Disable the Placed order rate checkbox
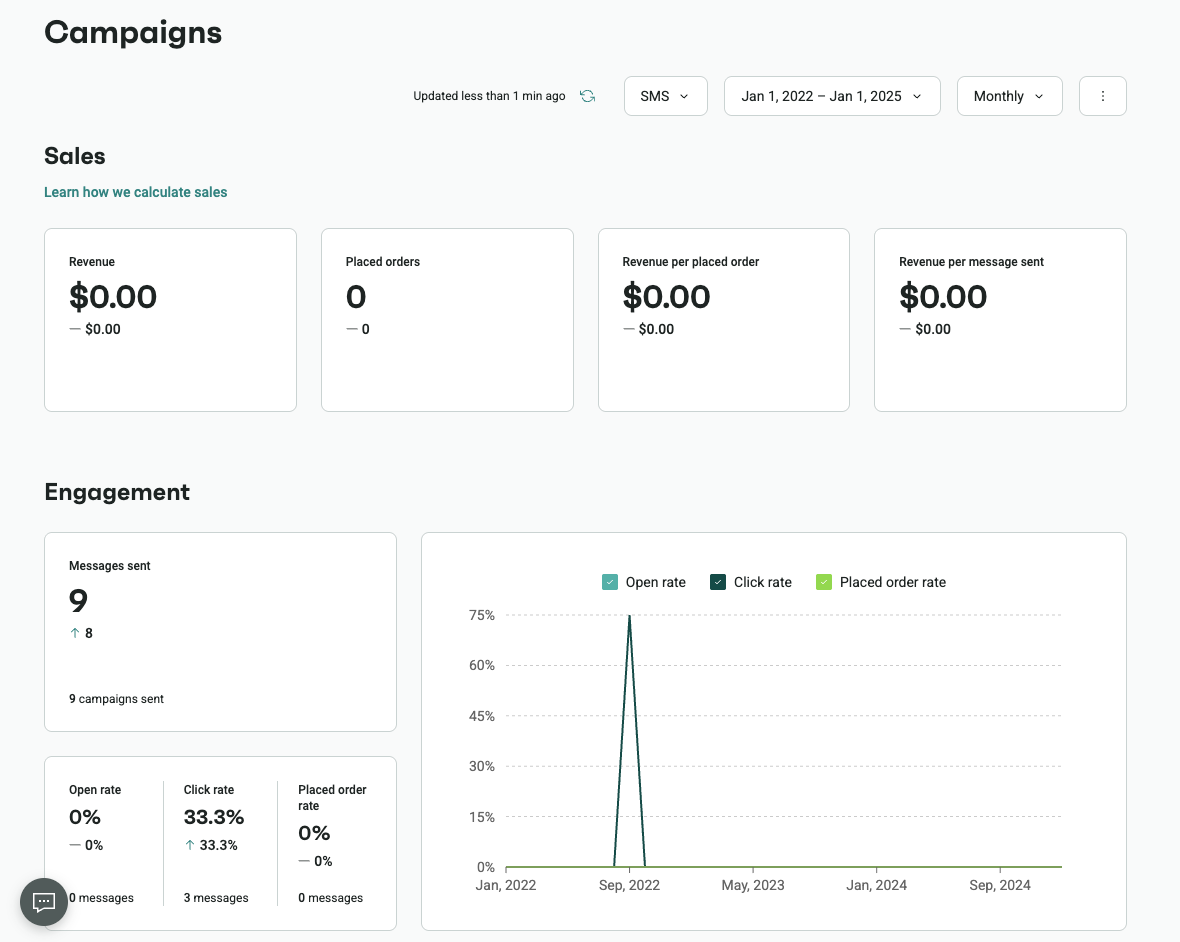The height and width of the screenshot is (942, 1180). 824,582
